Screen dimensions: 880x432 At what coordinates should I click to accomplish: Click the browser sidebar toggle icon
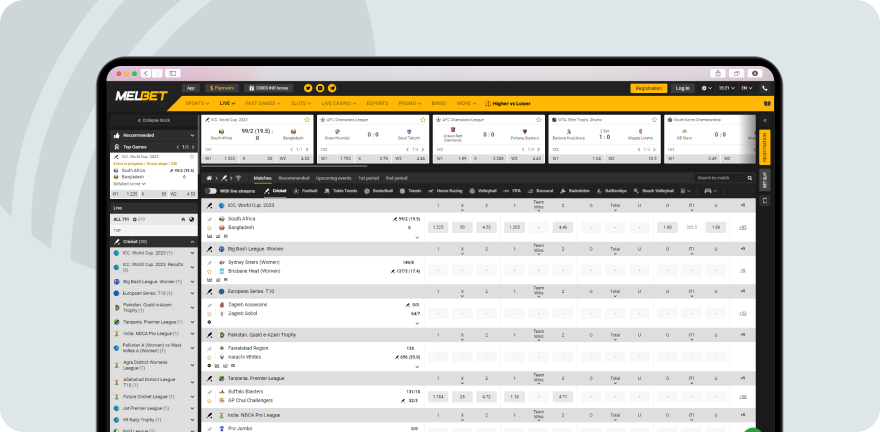point(173,73)
